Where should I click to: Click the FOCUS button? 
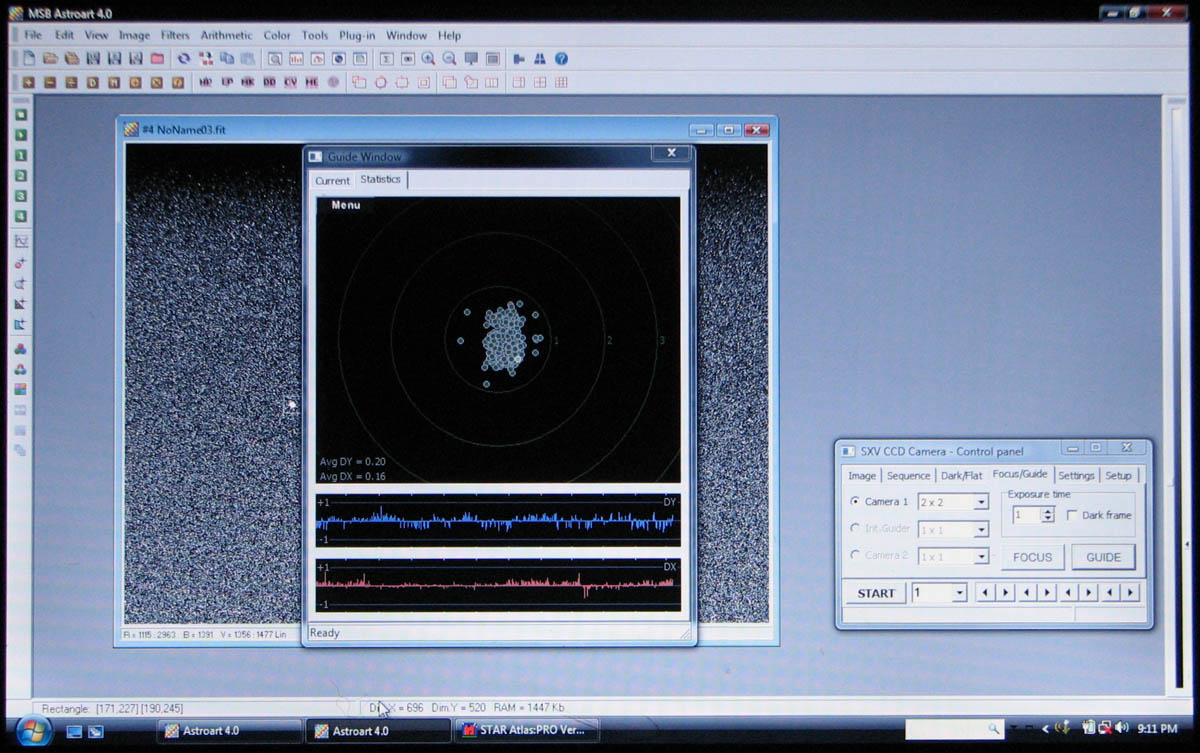coord(1033,557)
